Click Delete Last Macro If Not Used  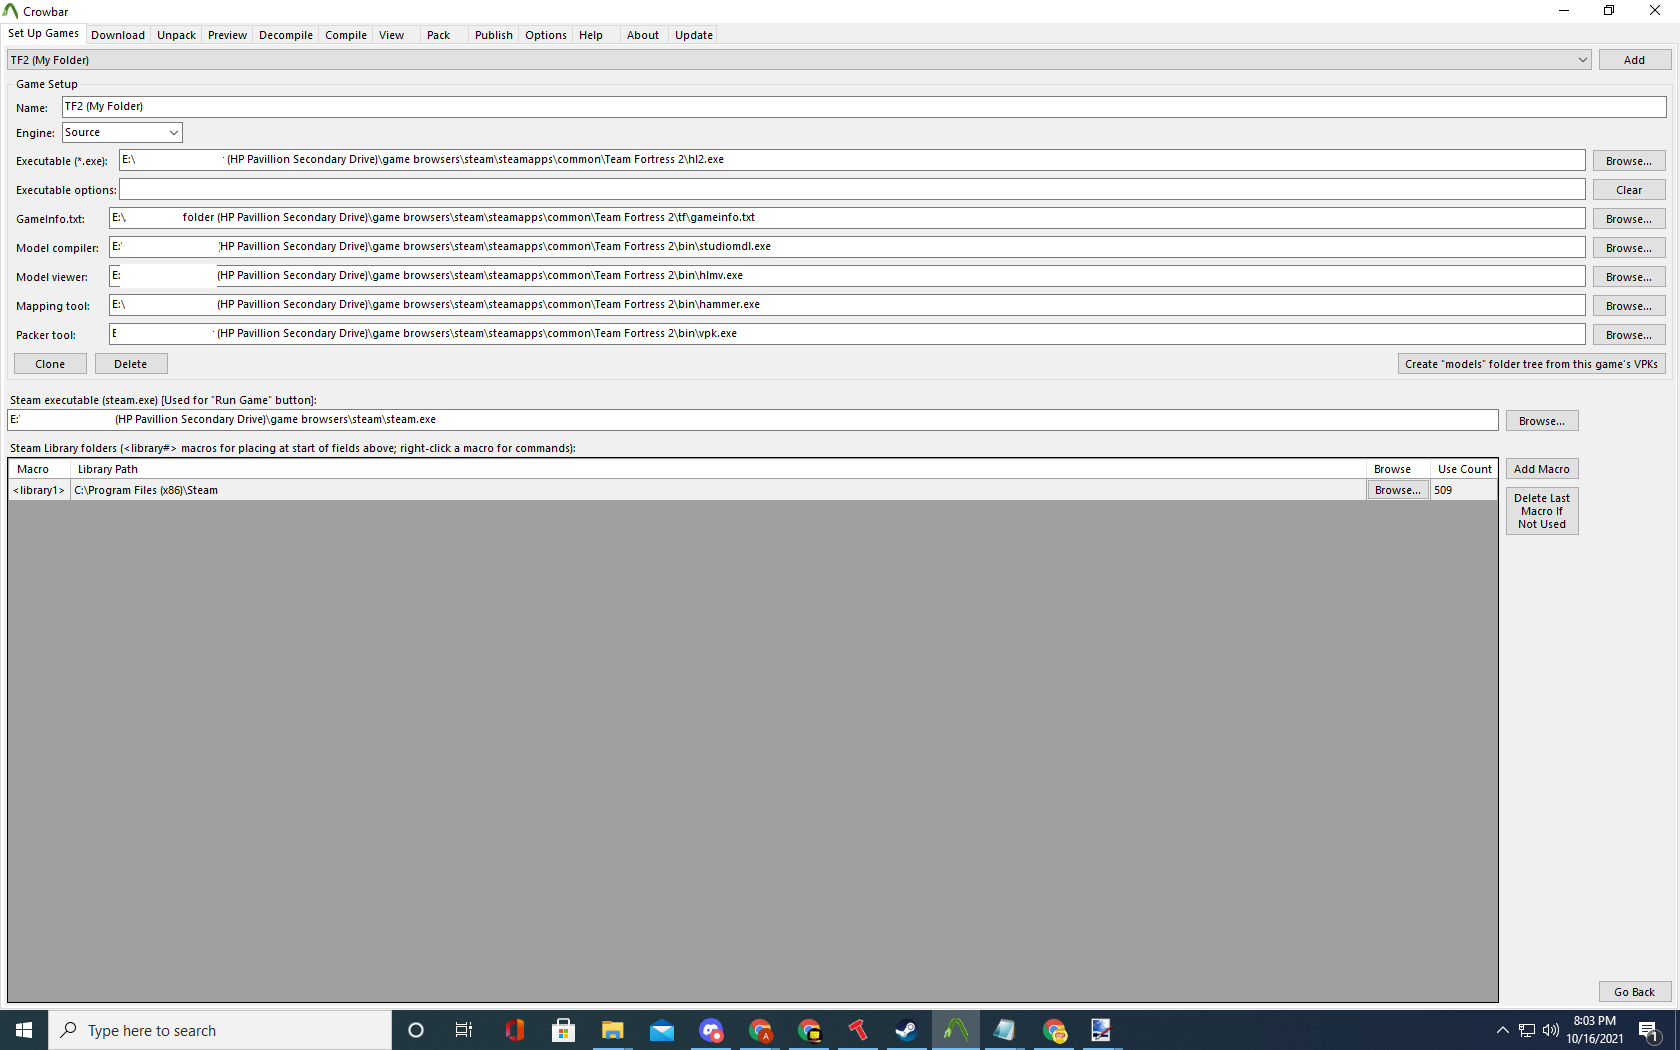pos(1542,511)
